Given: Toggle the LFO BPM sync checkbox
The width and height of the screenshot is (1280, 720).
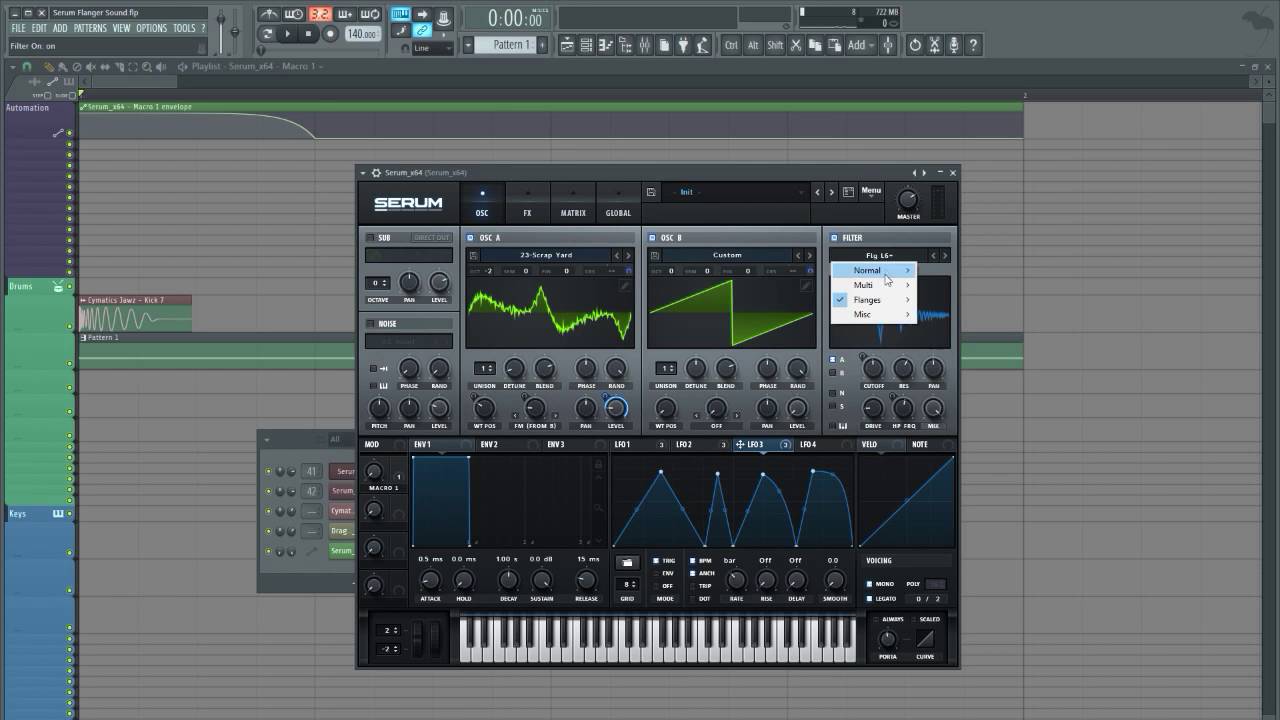Looking at the screenshot, I should [691, 561].
